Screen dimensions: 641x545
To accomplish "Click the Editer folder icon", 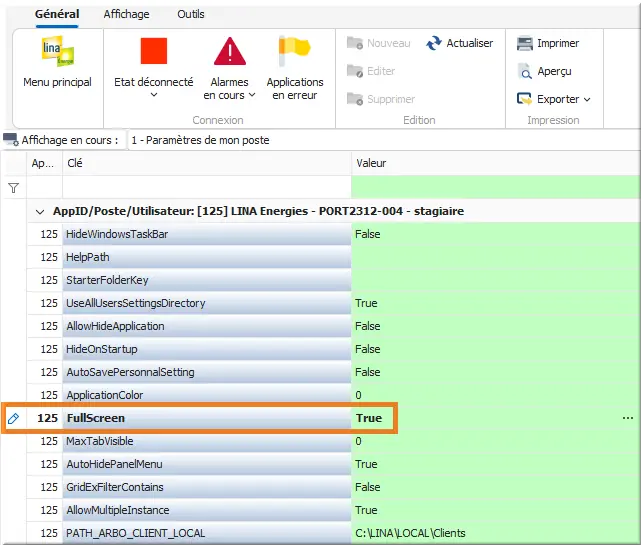I will 354,71.
